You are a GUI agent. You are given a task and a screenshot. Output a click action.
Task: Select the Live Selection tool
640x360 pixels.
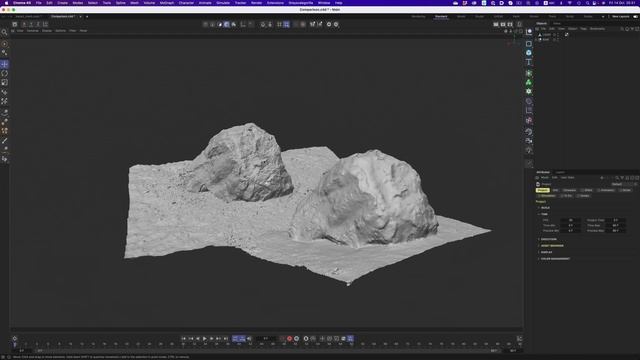(x=4, y=44)
